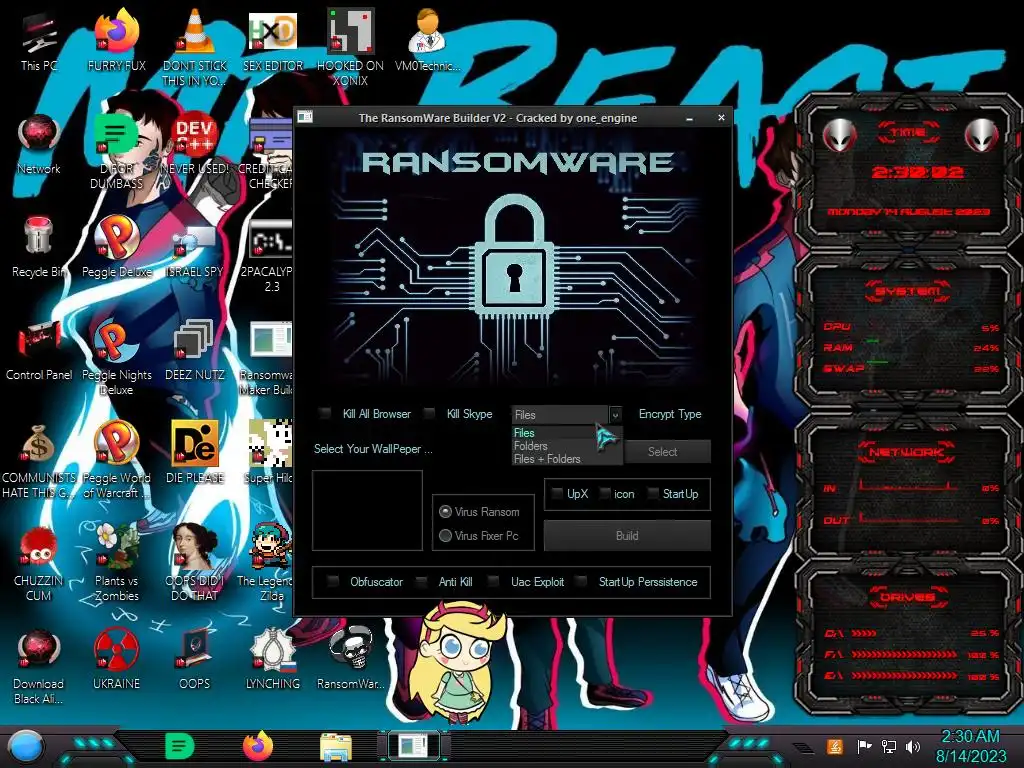The height and width of the screenshot is (768, 1024).
Task: Click the network tray icon
Action: click(889, 746)
